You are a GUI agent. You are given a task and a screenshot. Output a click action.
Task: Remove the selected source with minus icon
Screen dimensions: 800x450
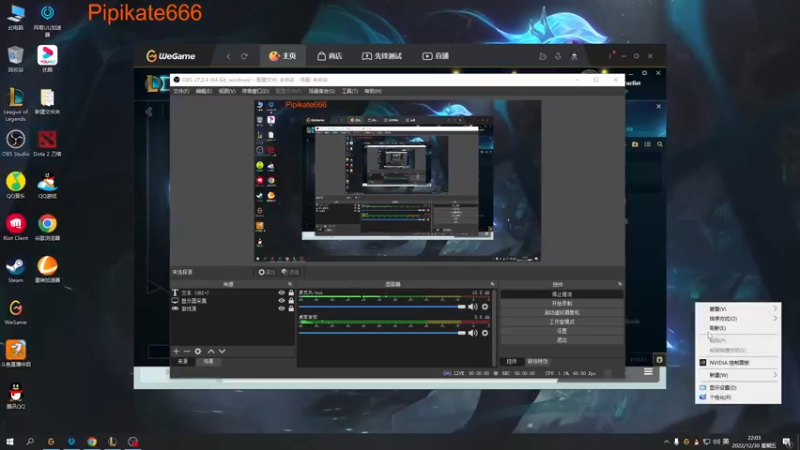pos(187,352)
